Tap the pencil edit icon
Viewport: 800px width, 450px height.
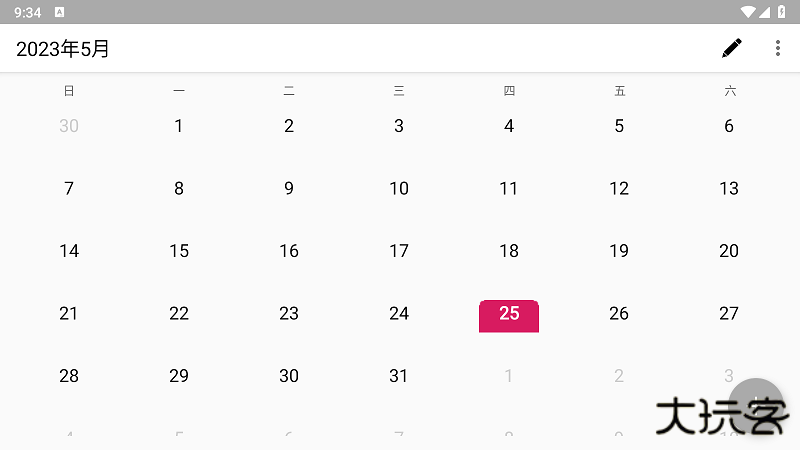pyautogui.click(x=732, y=48)
